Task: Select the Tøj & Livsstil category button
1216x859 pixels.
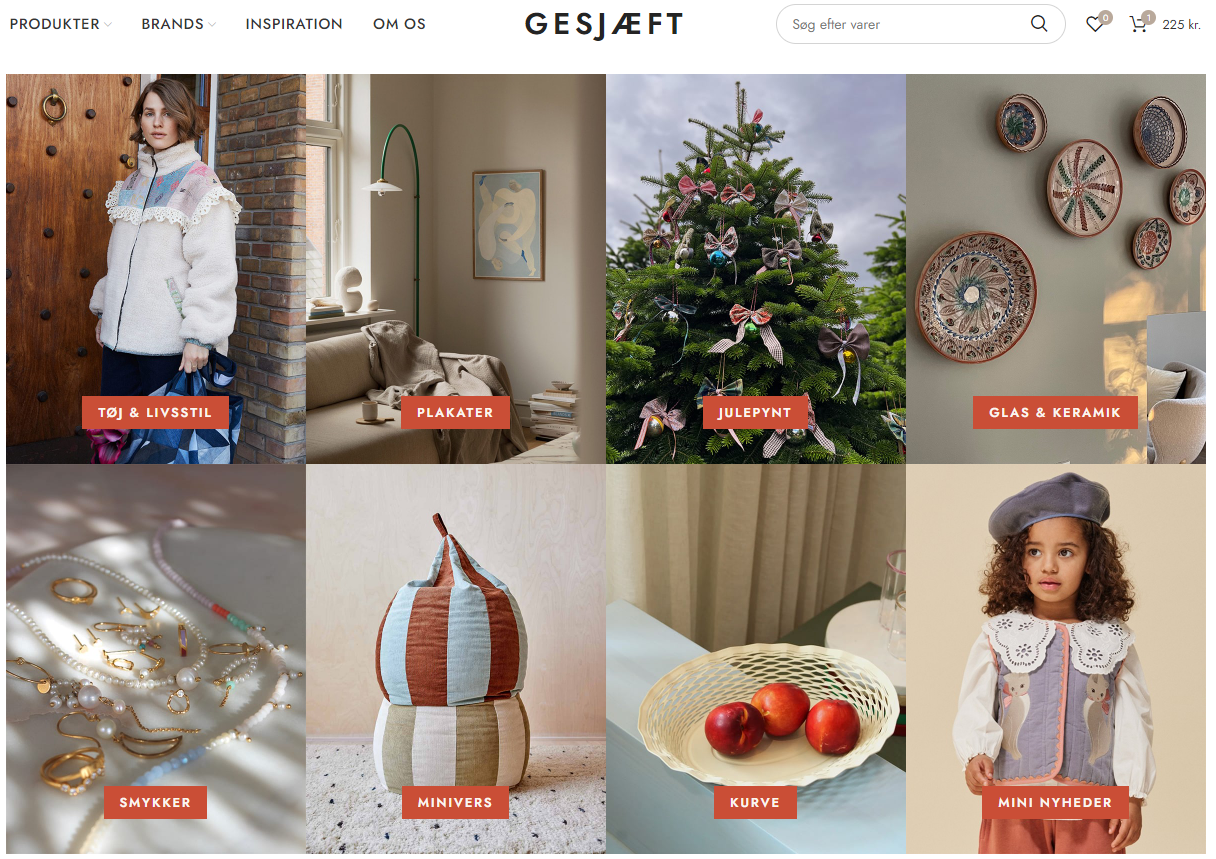Action: pos(155,412)
